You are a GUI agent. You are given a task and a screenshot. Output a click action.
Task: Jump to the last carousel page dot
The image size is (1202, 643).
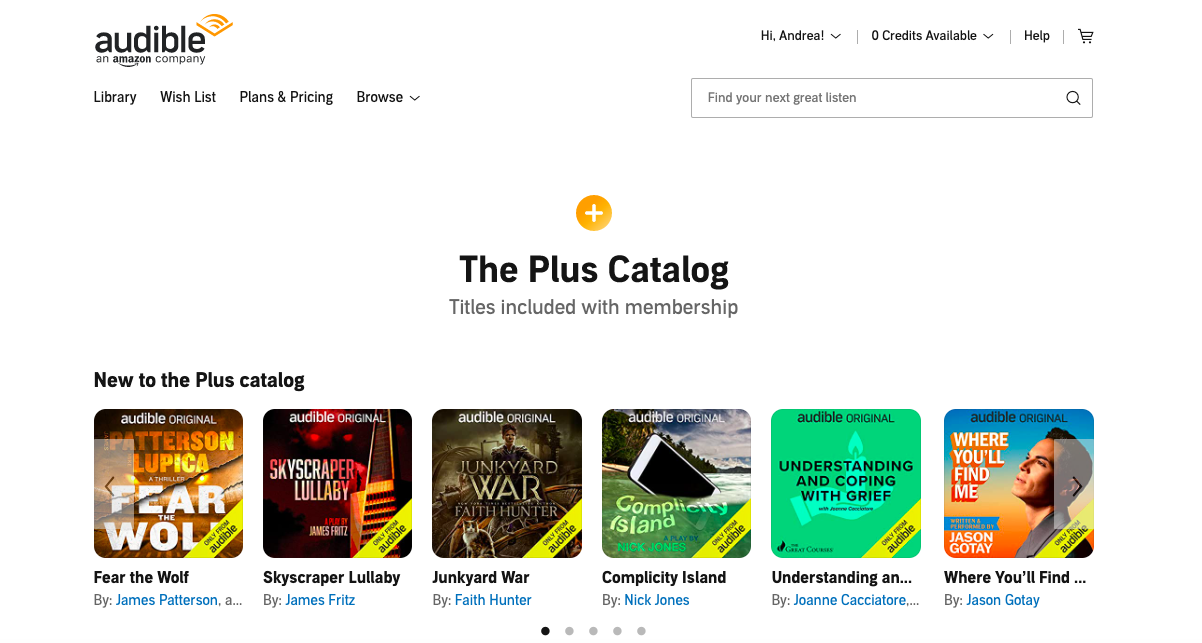[641, 631]
